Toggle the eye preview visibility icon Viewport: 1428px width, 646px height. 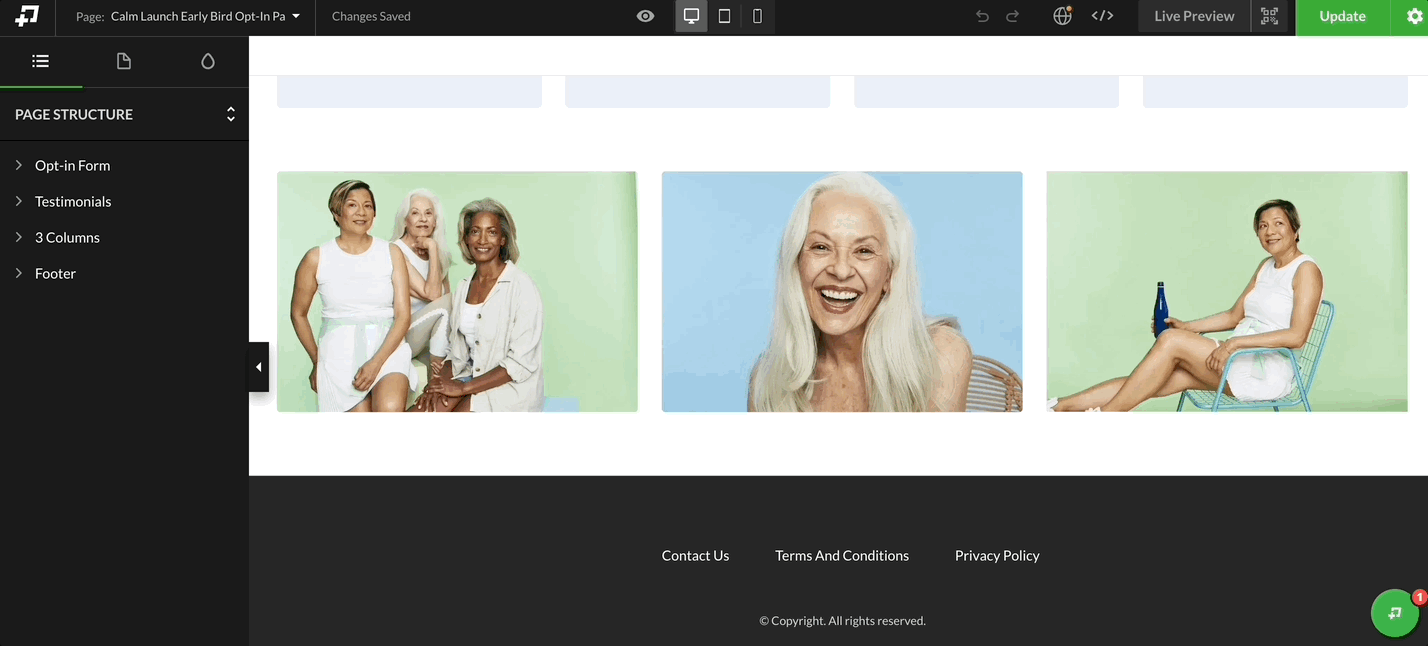pos(646,16)
